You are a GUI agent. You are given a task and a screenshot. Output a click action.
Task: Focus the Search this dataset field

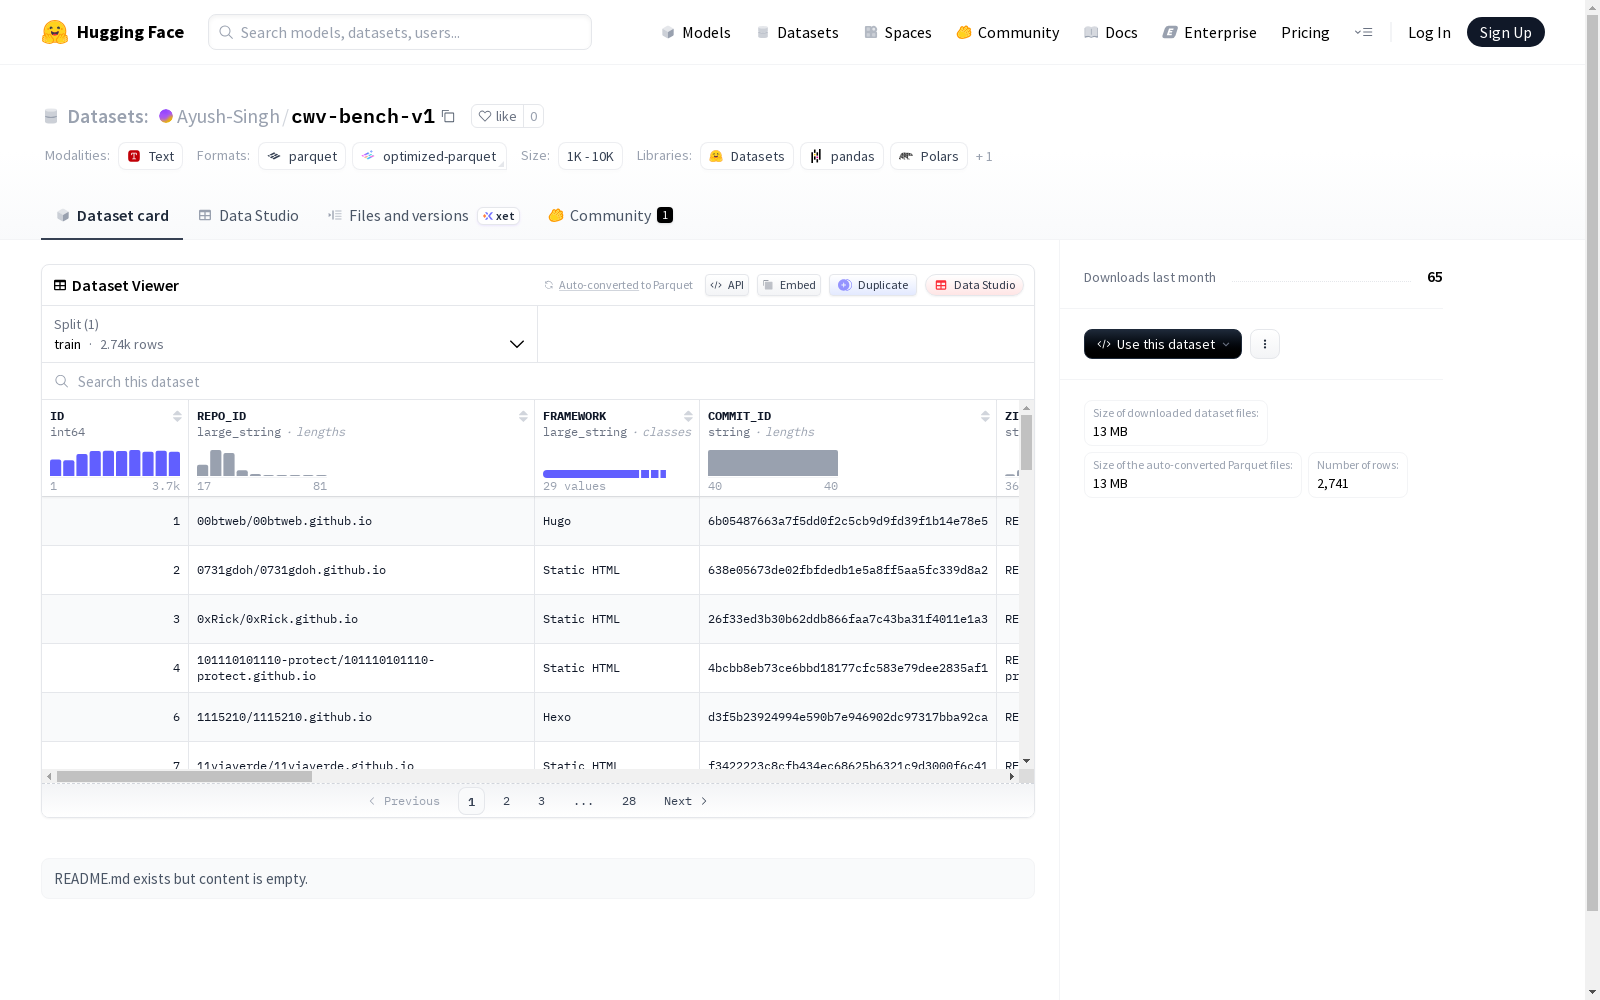[x=538, y=381]
